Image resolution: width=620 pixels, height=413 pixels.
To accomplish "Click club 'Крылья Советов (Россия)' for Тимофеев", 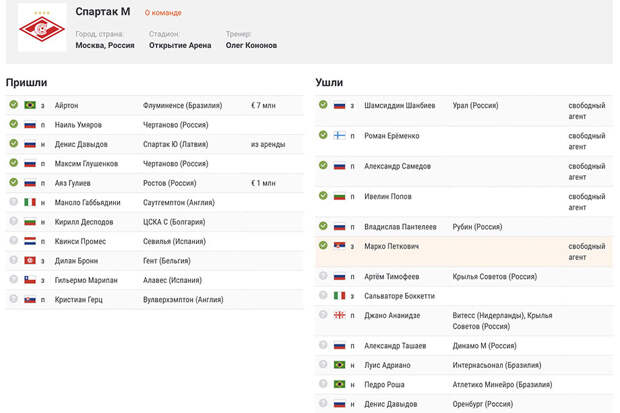I will point(495,277).
